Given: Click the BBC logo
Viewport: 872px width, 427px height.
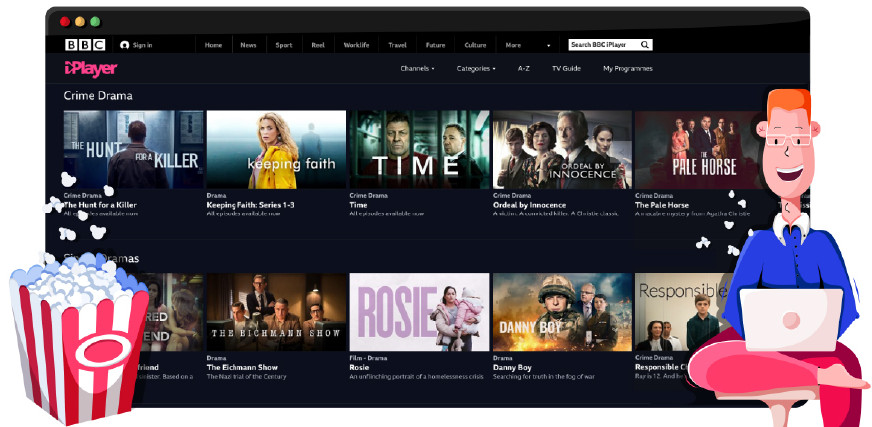Looking at the screenshot, I should coord(85,45).
